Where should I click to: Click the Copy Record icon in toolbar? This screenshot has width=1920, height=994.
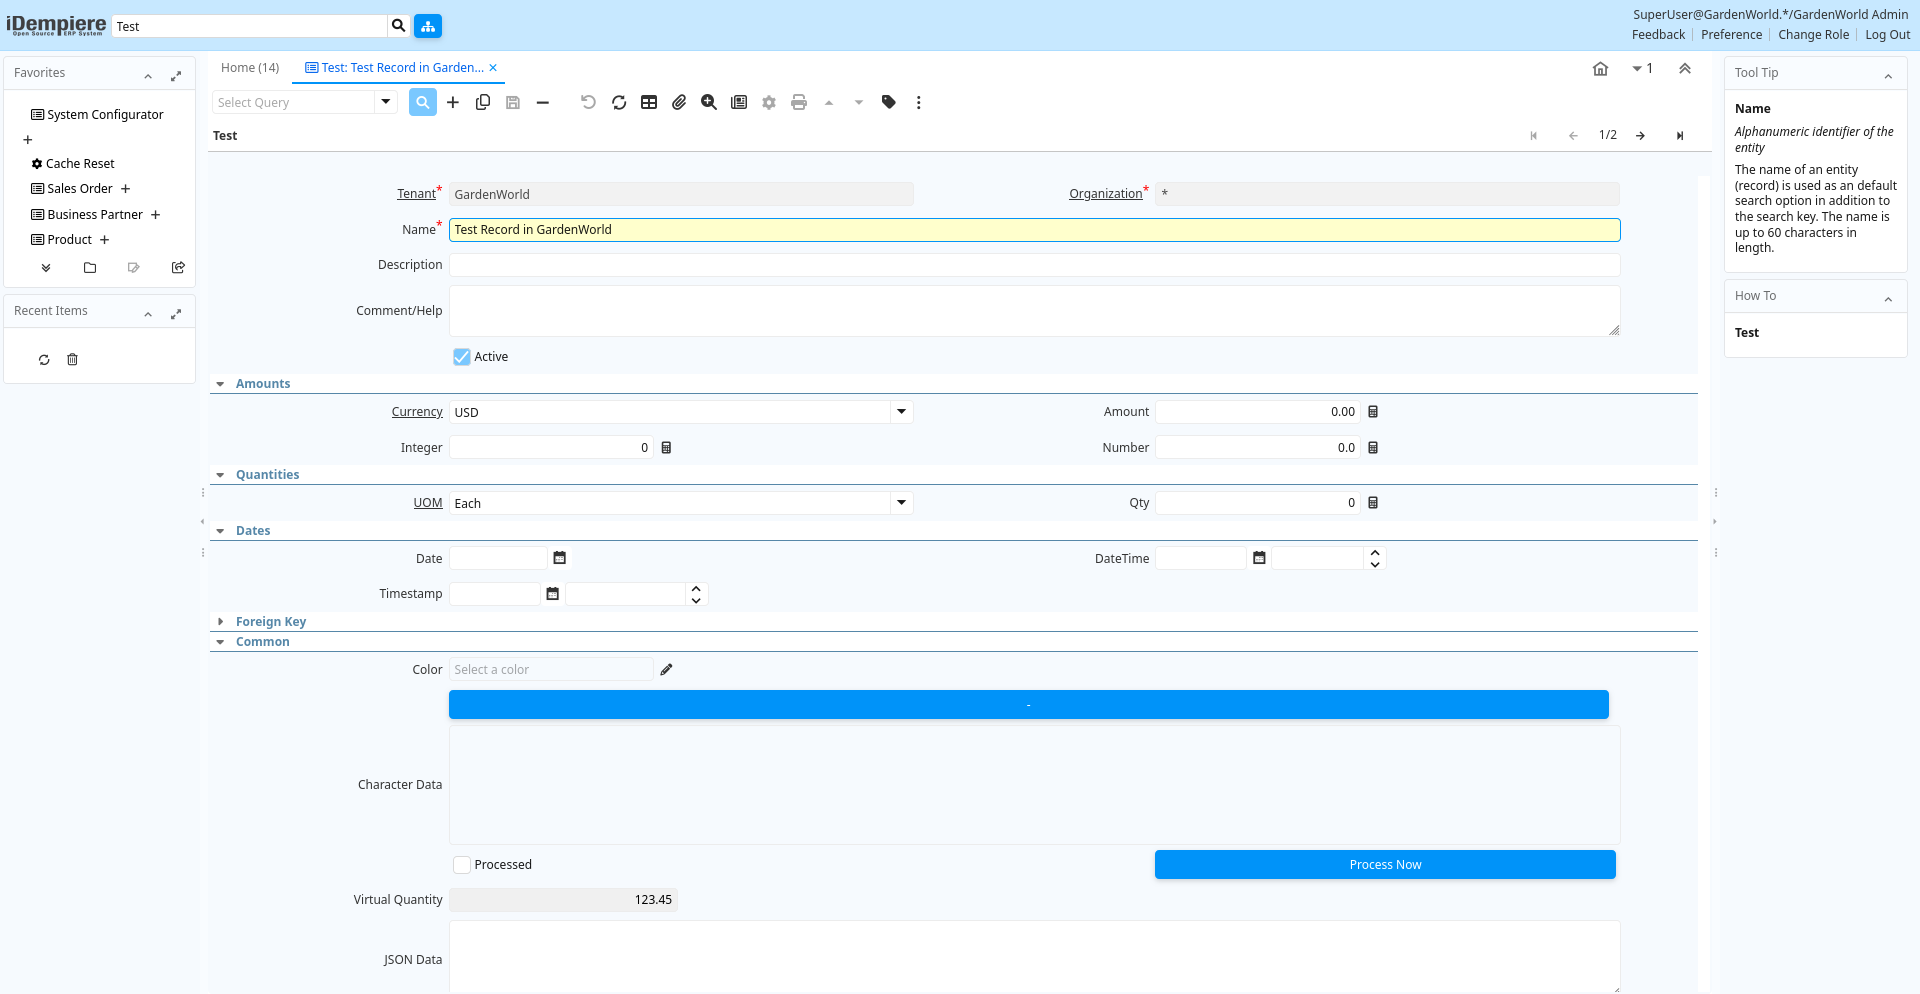point(483,102)
